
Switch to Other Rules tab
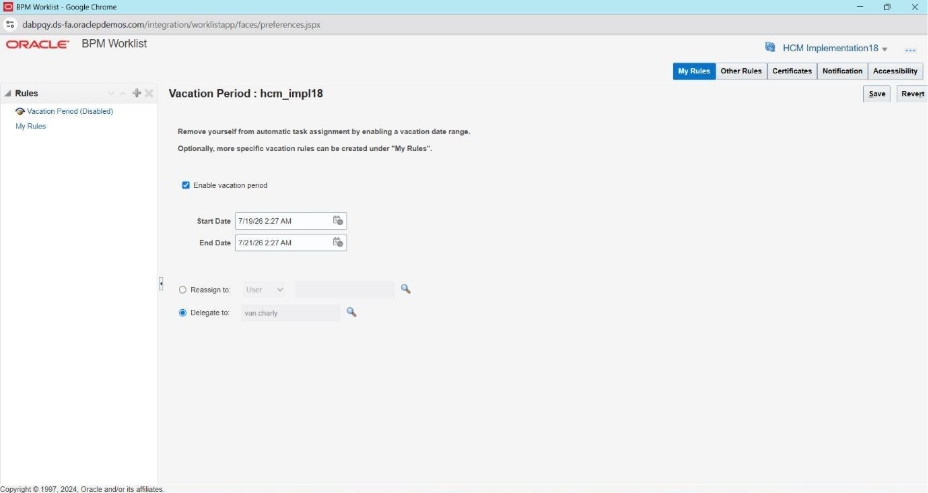pos(741,71)
